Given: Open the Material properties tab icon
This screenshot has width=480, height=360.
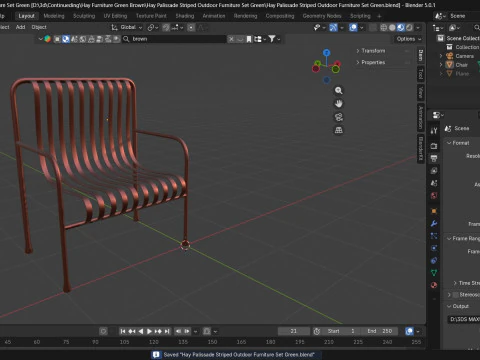Looking at the screenshot, I should pyautogui.click(x=434, y=285).
